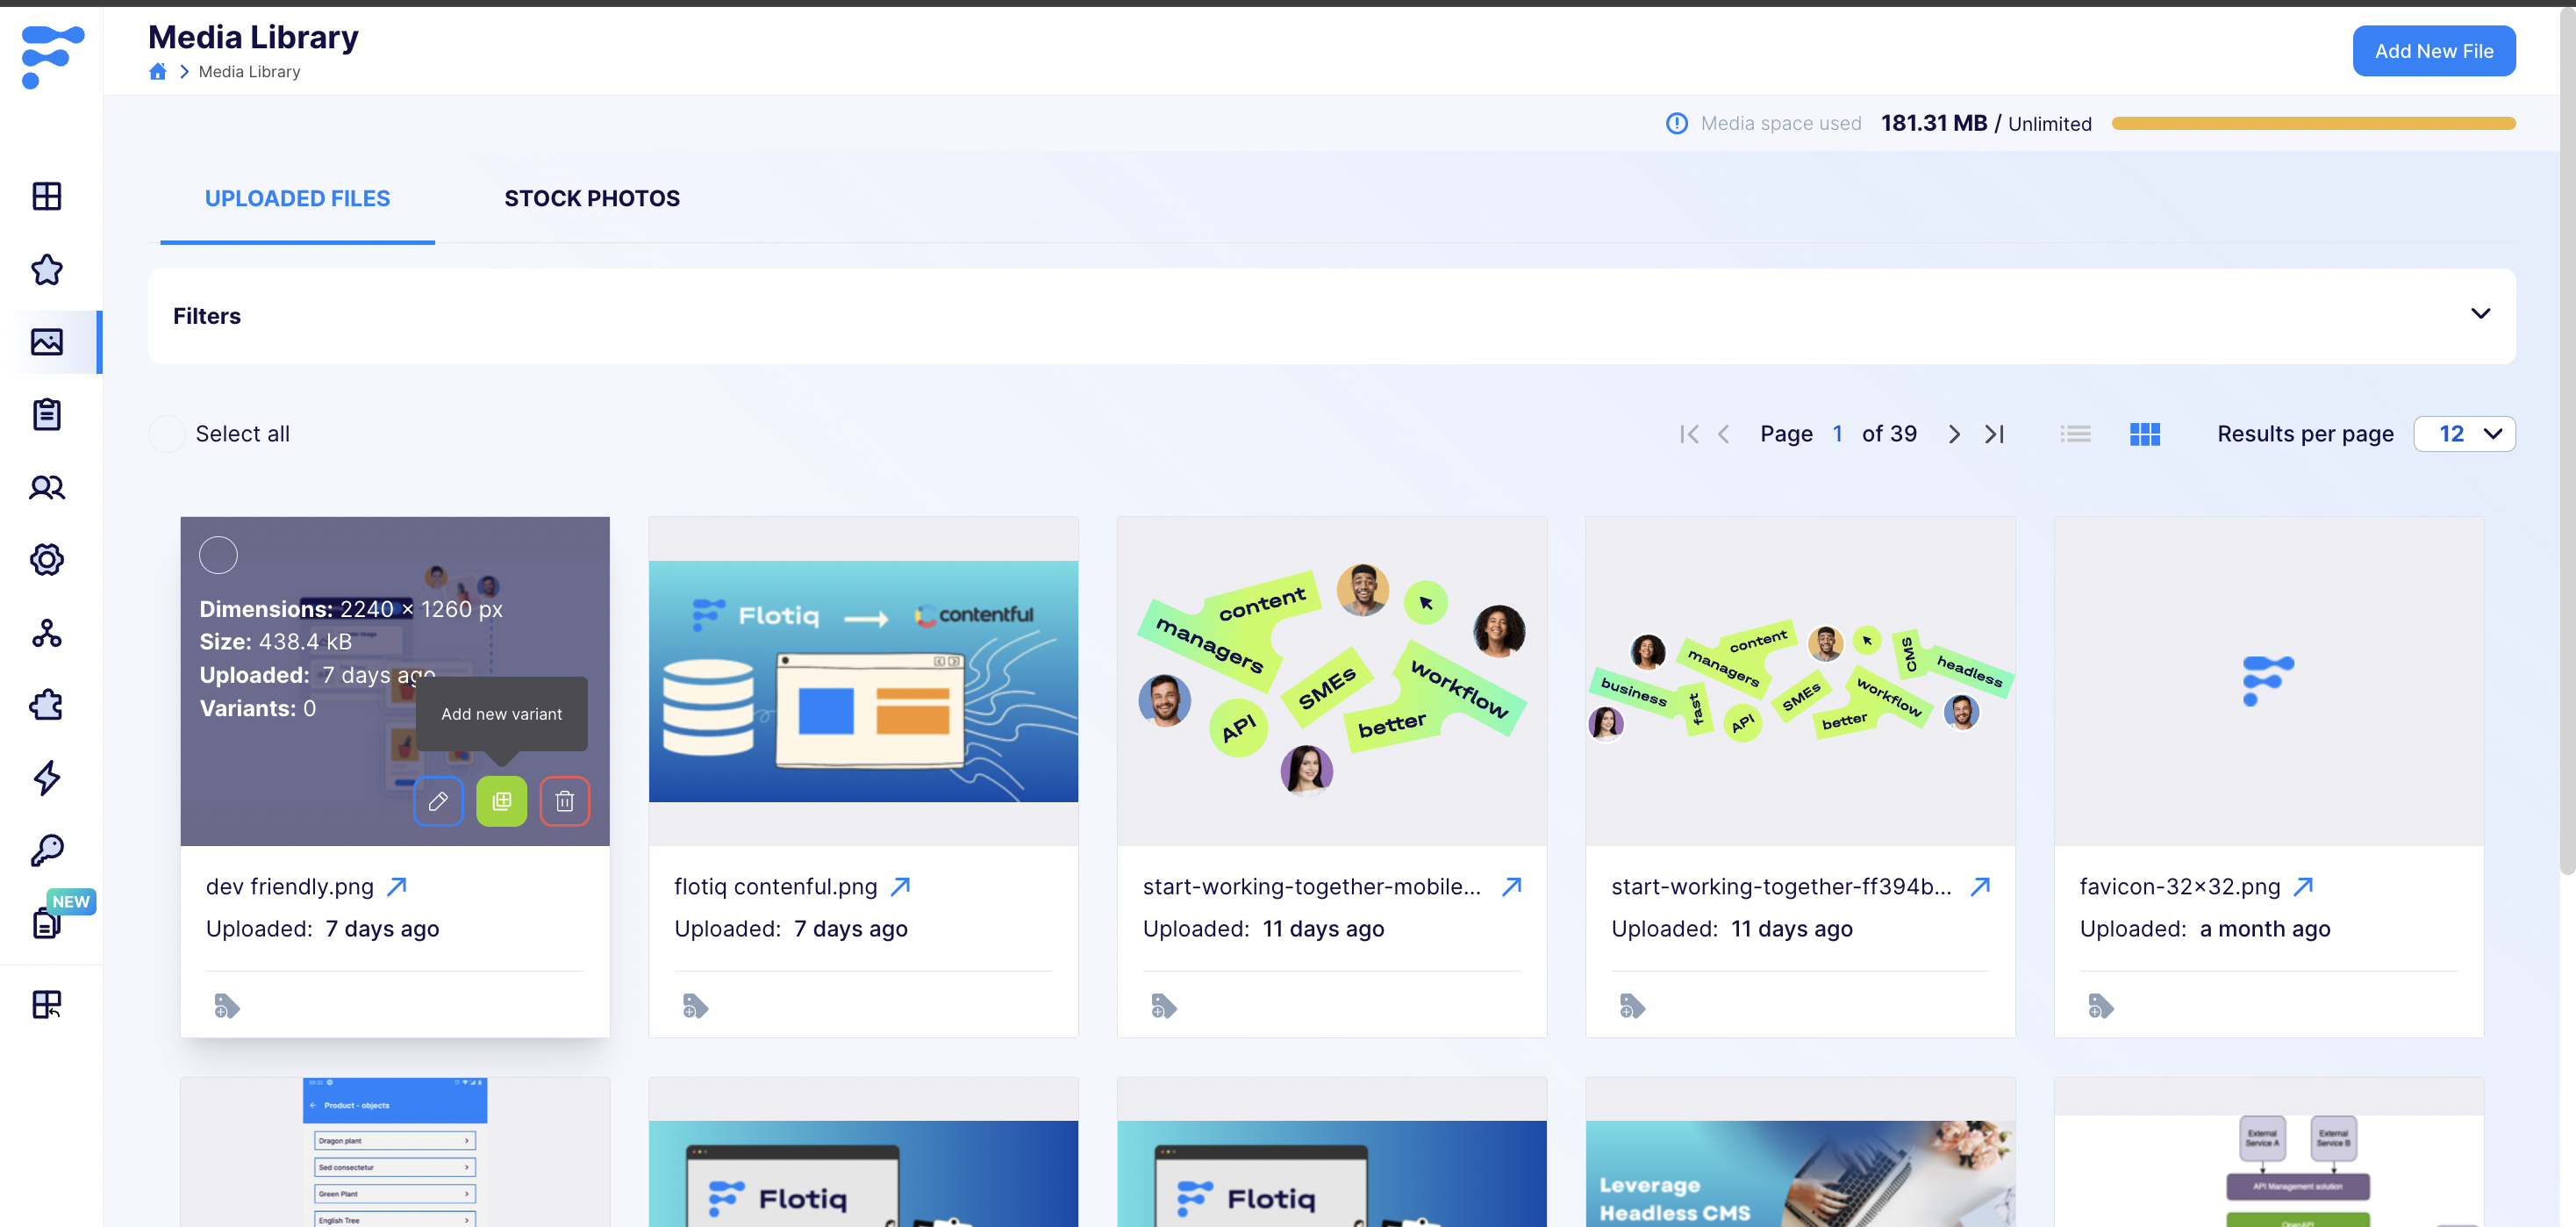Open the star favorites icon in sidebar
Viewport: 2576px width, 1227px height.
coord(47,269)
